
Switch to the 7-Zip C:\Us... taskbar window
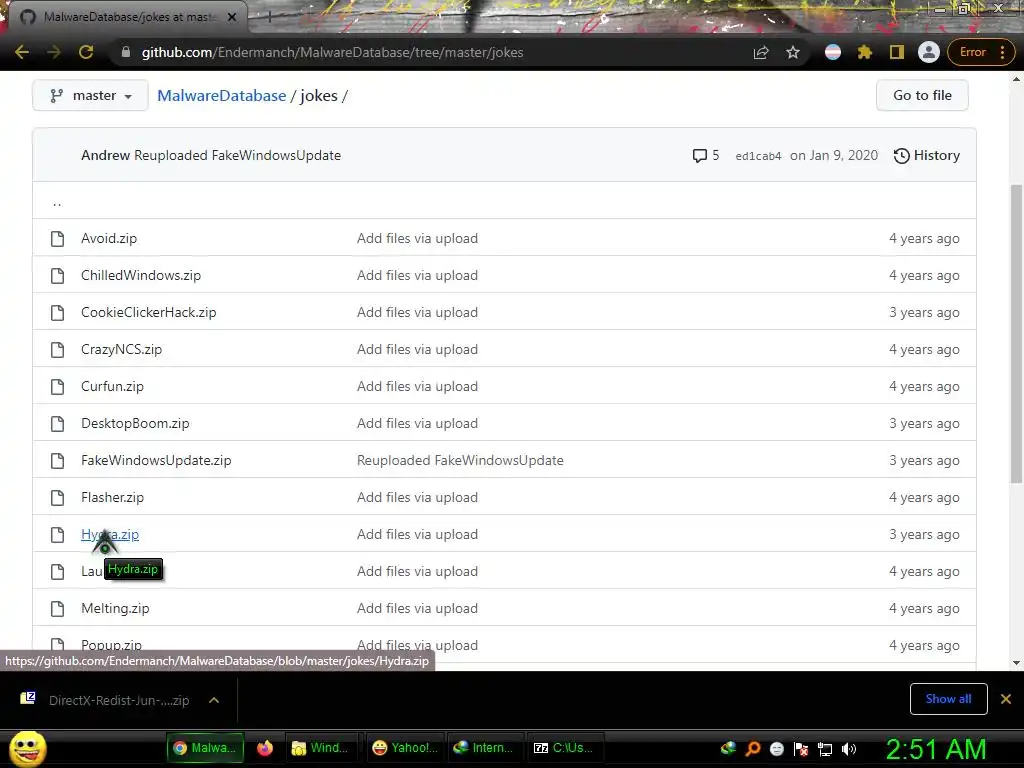coord(566,748)
